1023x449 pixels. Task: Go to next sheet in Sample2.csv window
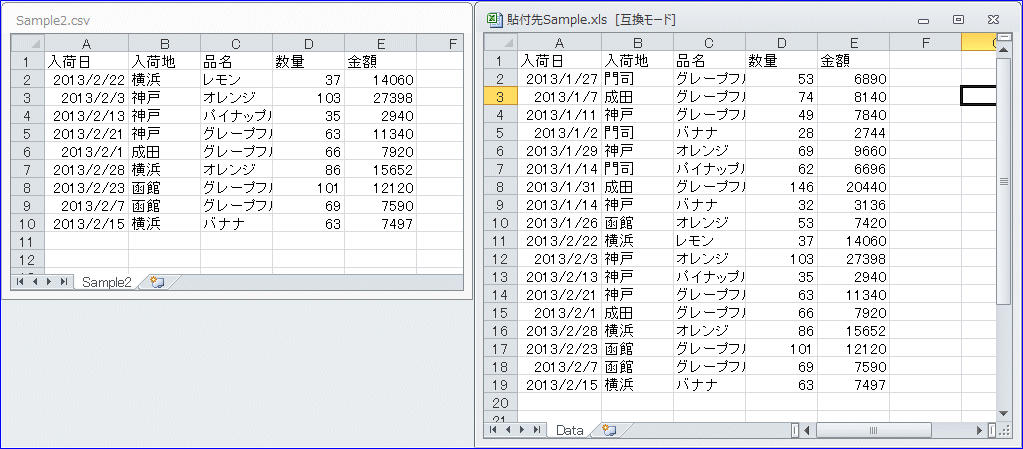coord(50,282)
